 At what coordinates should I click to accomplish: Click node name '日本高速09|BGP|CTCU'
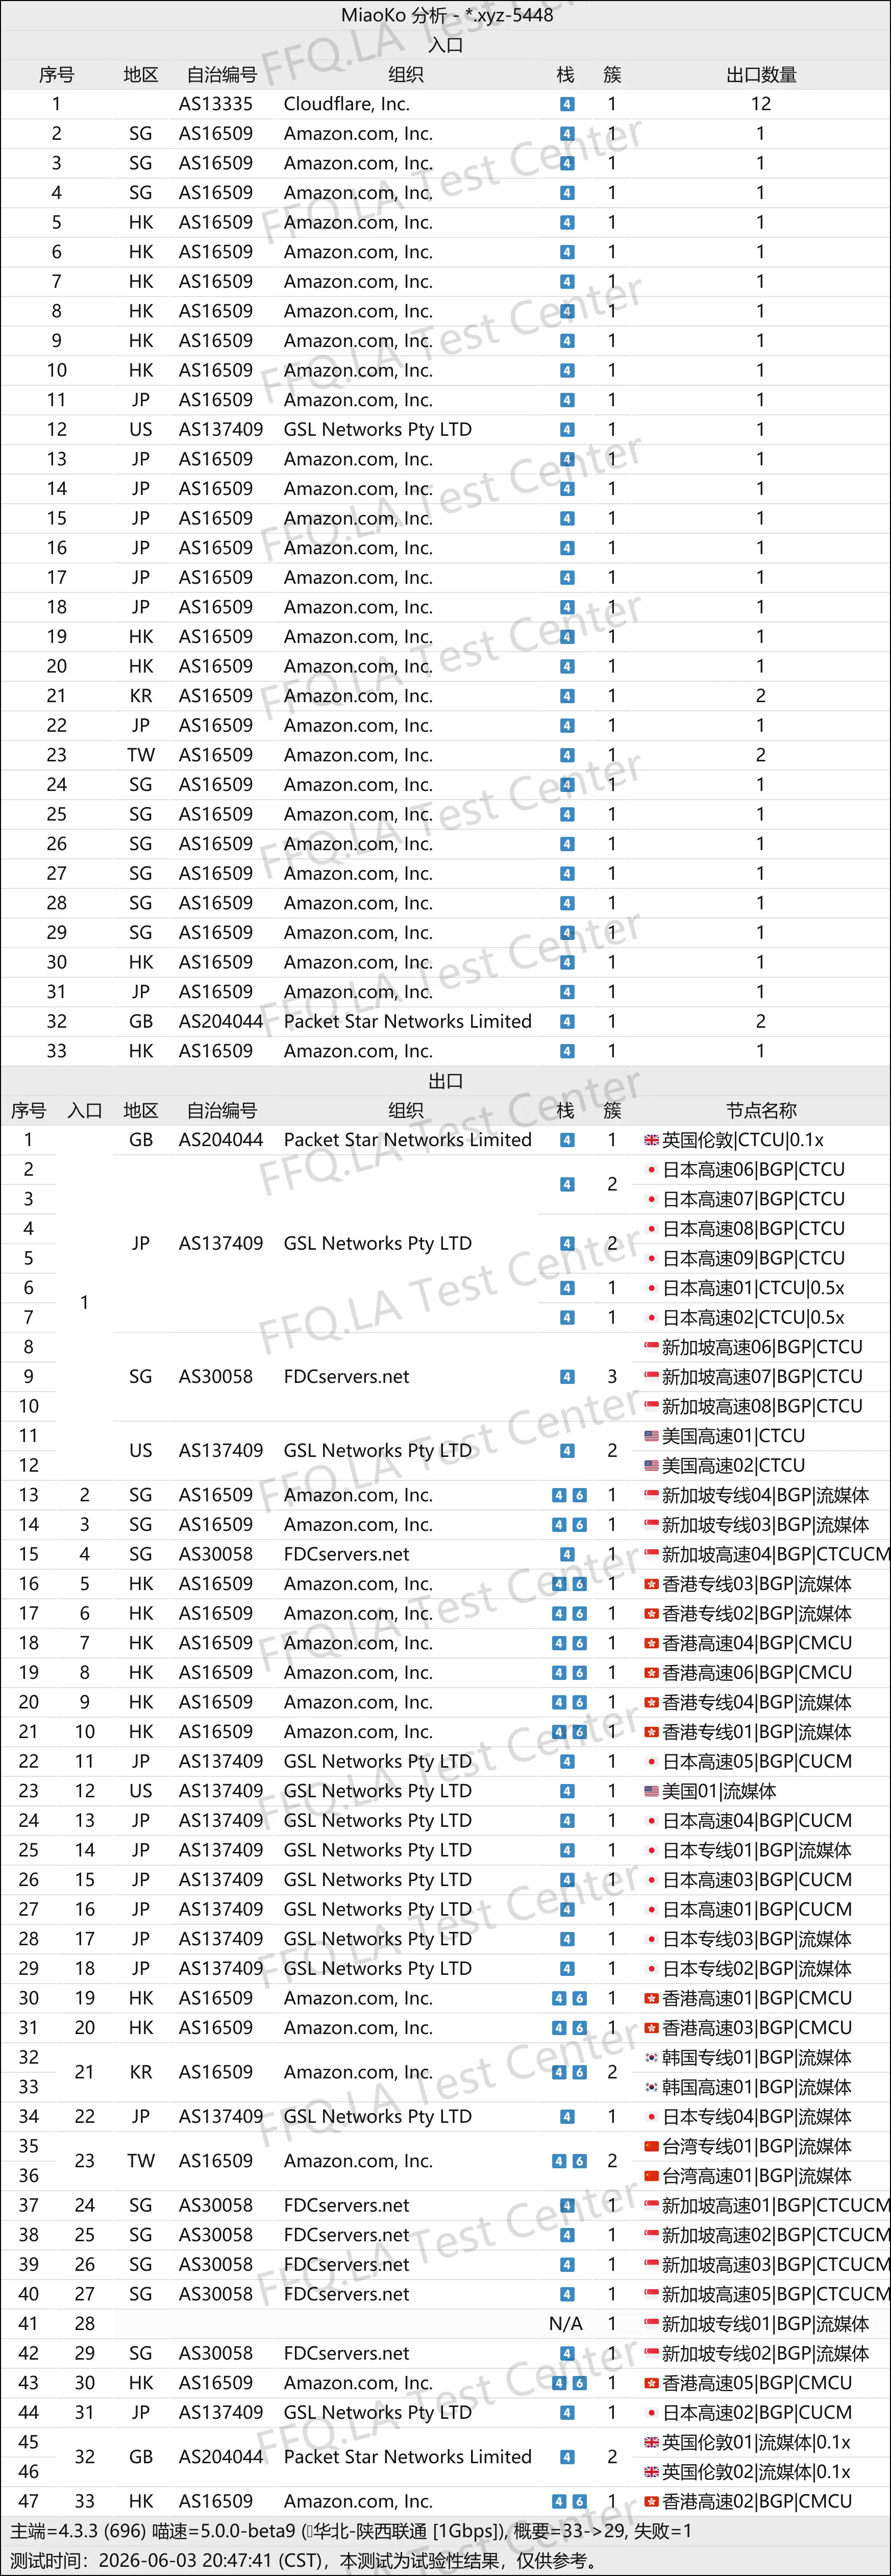[754, 1258]
